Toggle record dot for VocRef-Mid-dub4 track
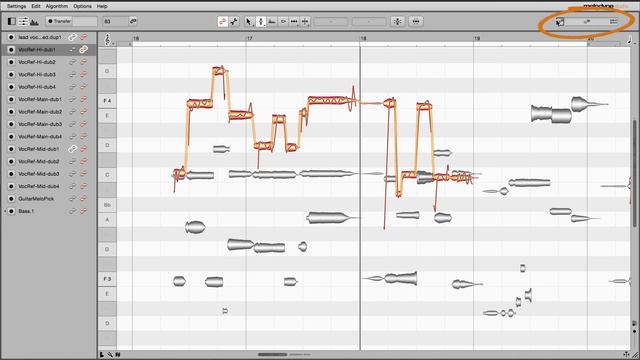Screen dimensions: 640x360 11,186
